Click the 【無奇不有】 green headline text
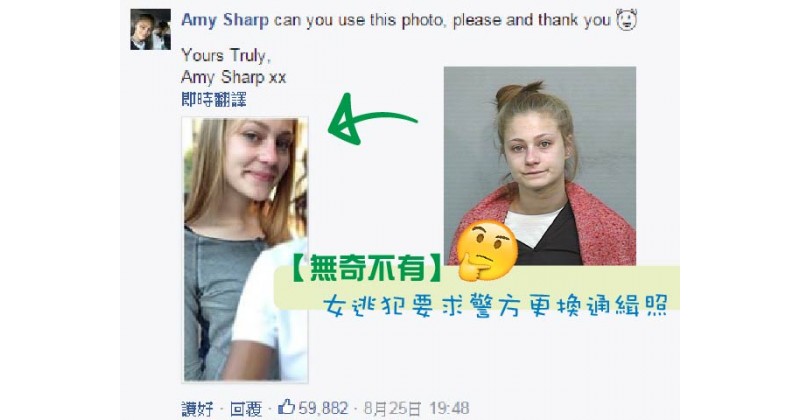Viewport: 800px width, 420px height. (x=368, y=268)
